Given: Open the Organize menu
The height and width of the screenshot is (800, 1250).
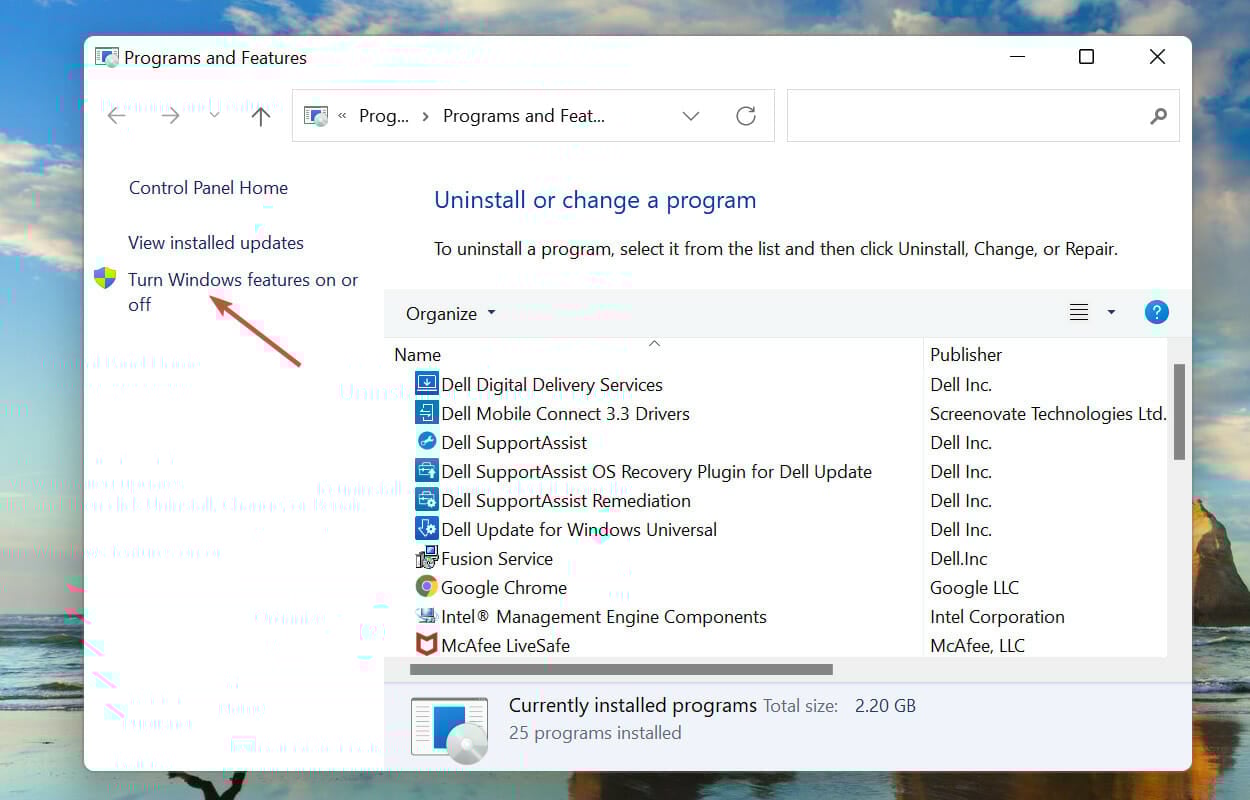Looking at the screenshot, I should (x=450, y=314).
